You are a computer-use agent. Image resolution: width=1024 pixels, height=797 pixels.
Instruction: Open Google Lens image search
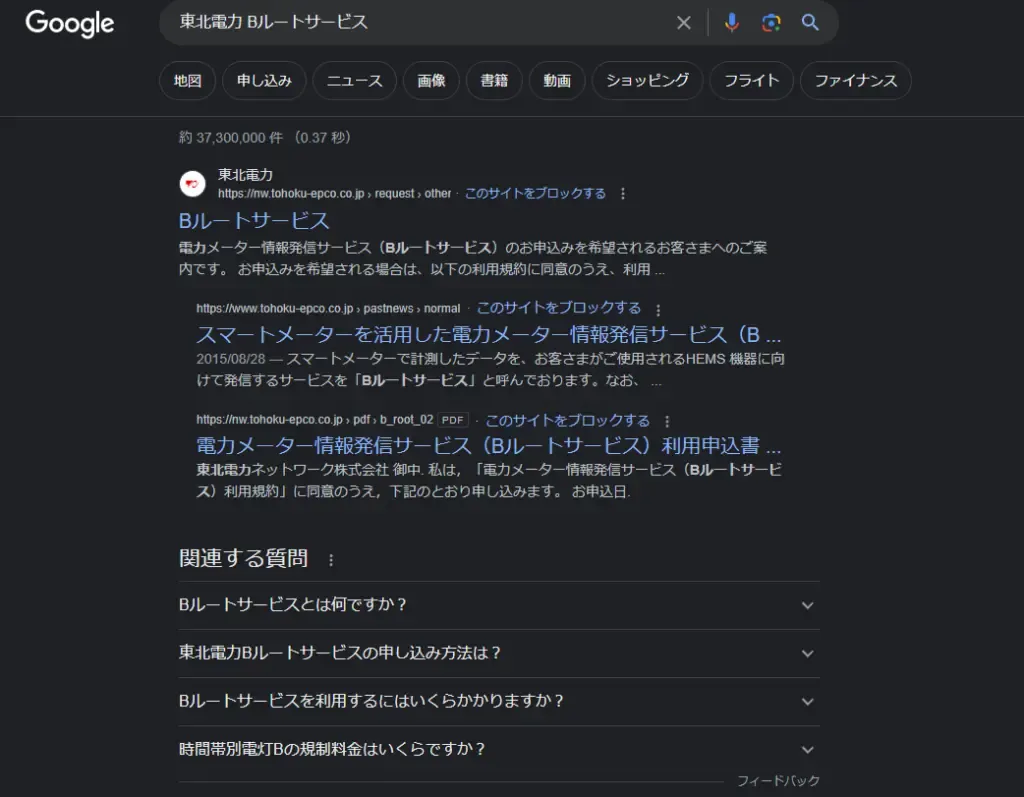[x=770, y=22]
